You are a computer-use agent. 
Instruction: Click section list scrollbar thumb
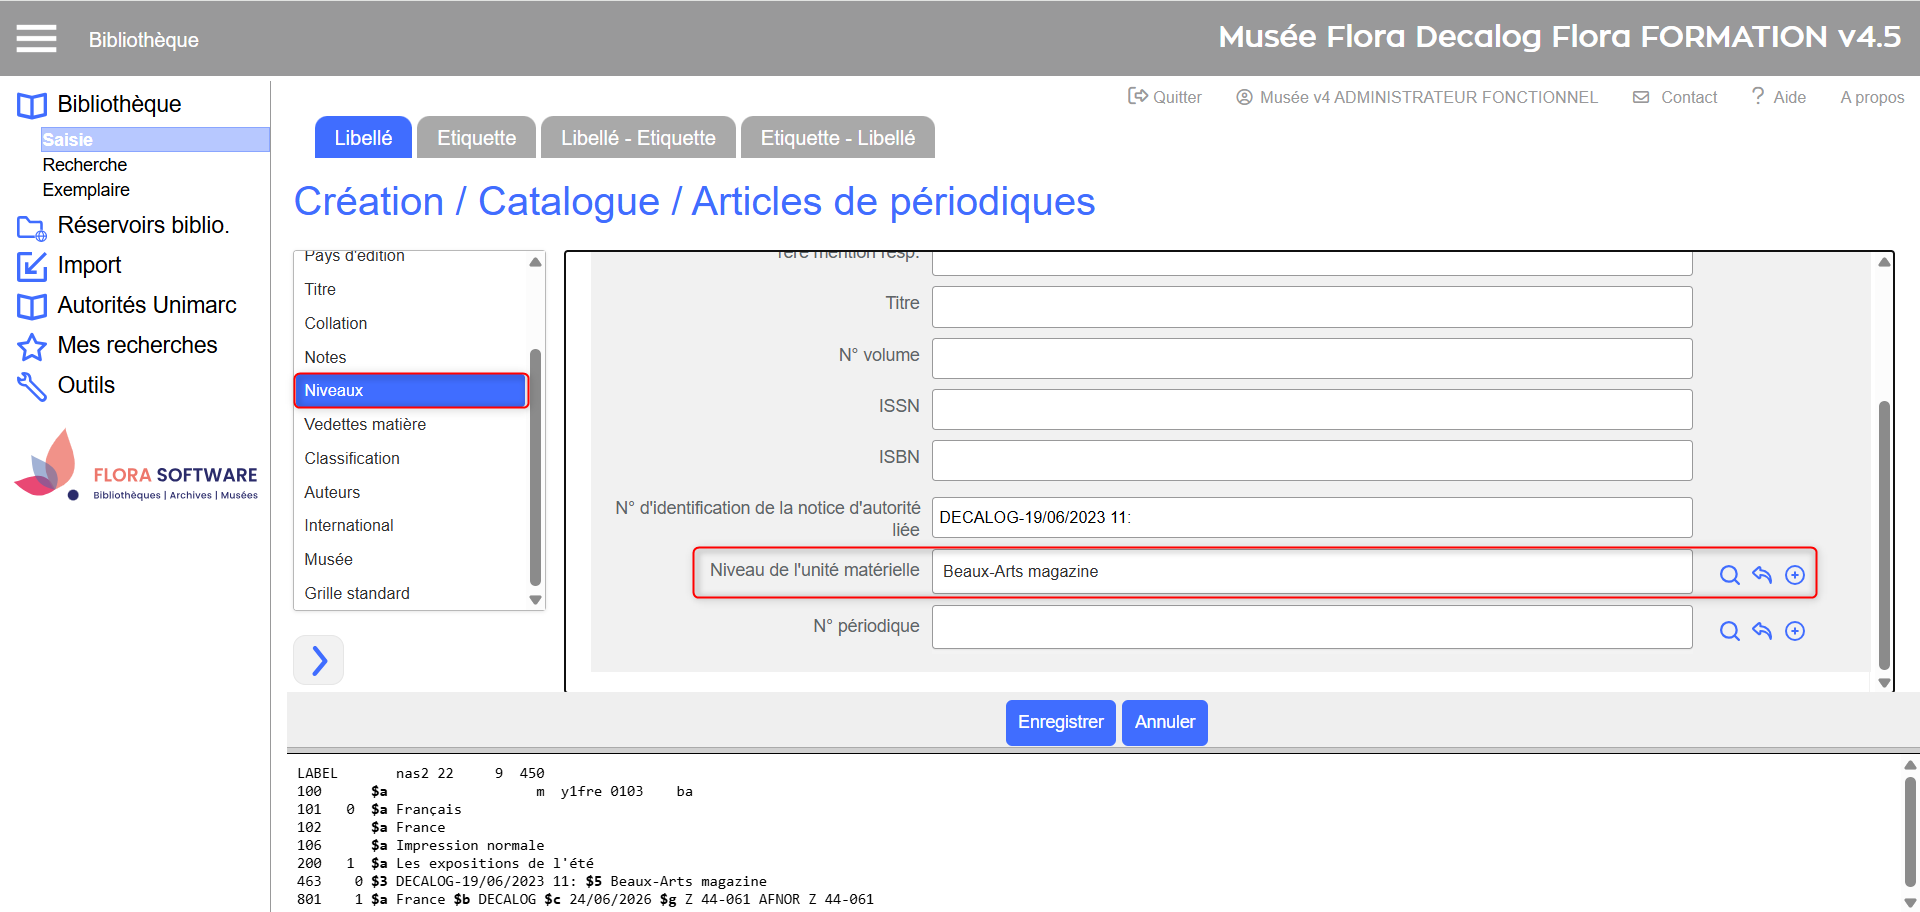(x=535, y=467)
